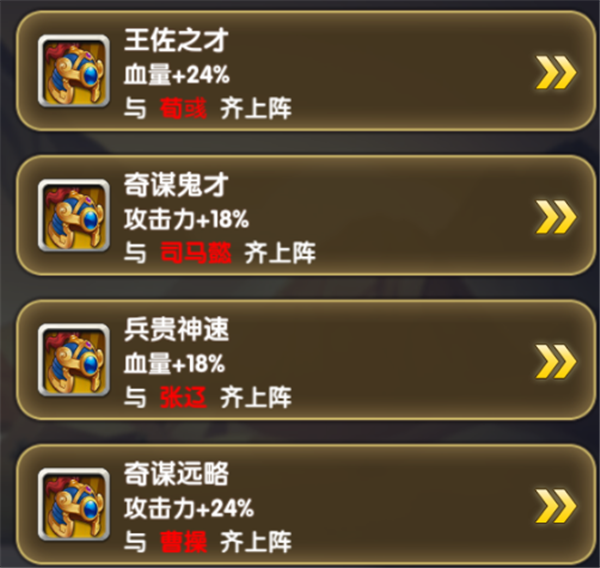600x568 pixels.
Task: Expand the 奇谋远略 entry with yellow arrows
Action: (x=556, y=506)
